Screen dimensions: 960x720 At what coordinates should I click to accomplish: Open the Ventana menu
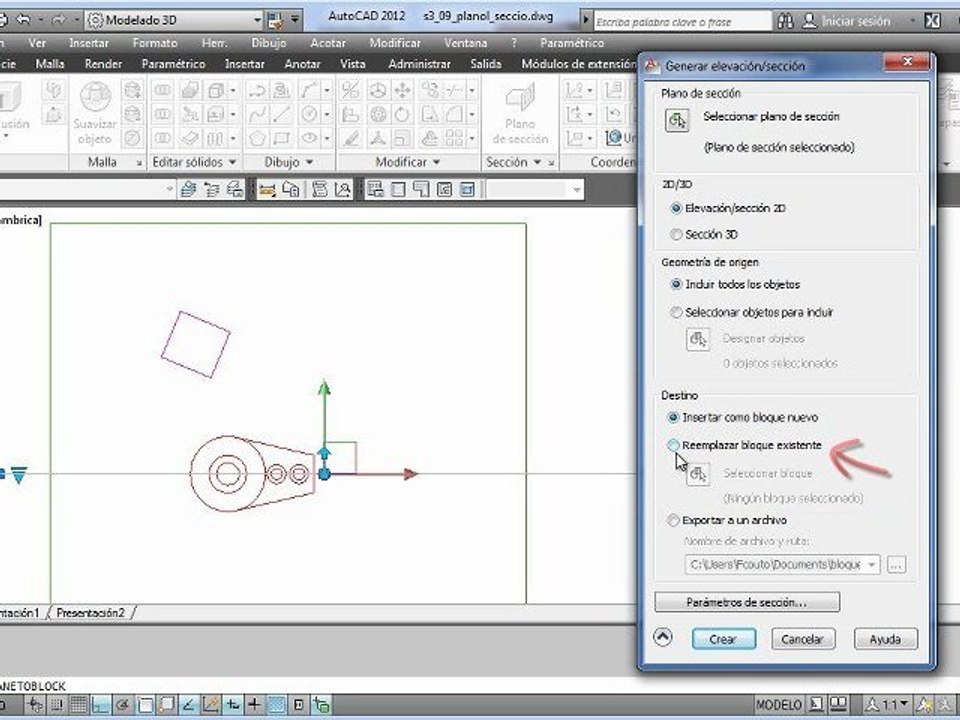click(x=465, y=43)
